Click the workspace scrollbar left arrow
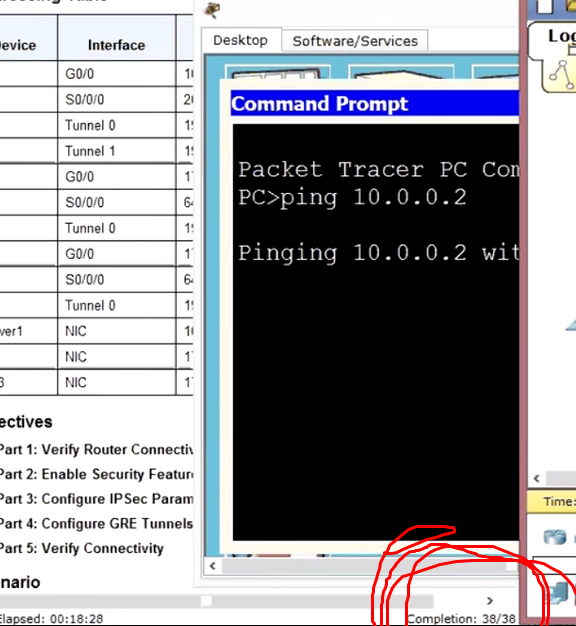The height and width of the screenshot is (626, 576). [536, 478]
